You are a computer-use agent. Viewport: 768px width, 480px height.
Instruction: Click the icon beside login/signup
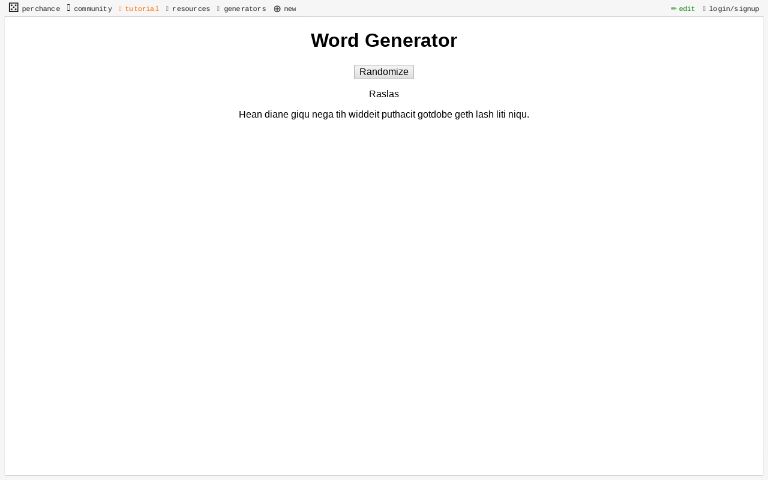click(x=704, y=9)
